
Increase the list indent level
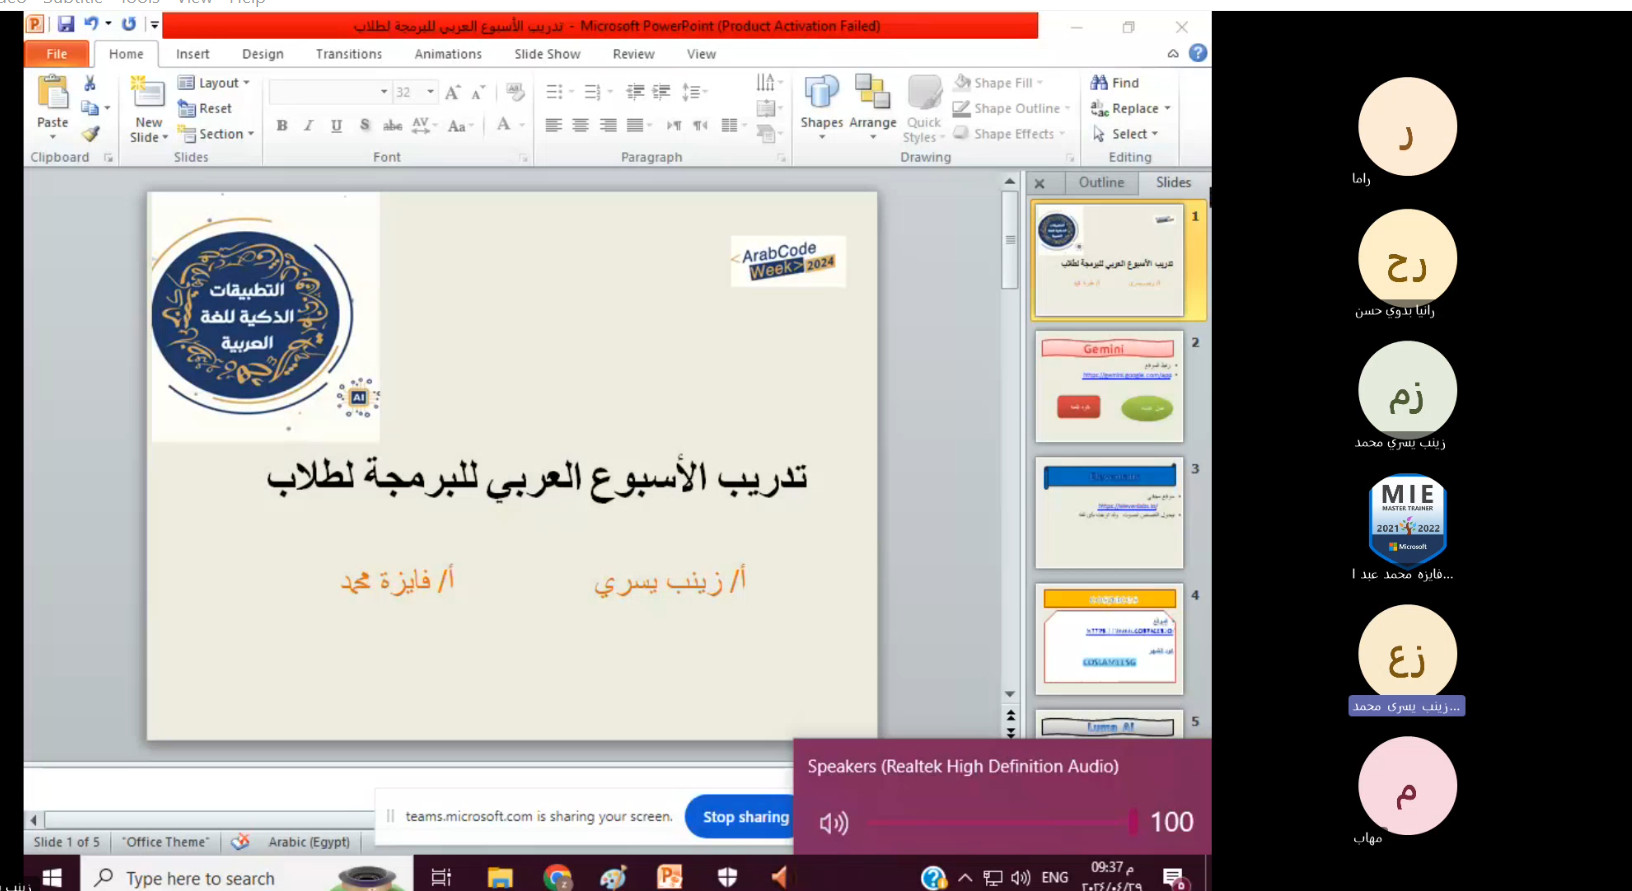pyautogui.click(x=662, y=92)
